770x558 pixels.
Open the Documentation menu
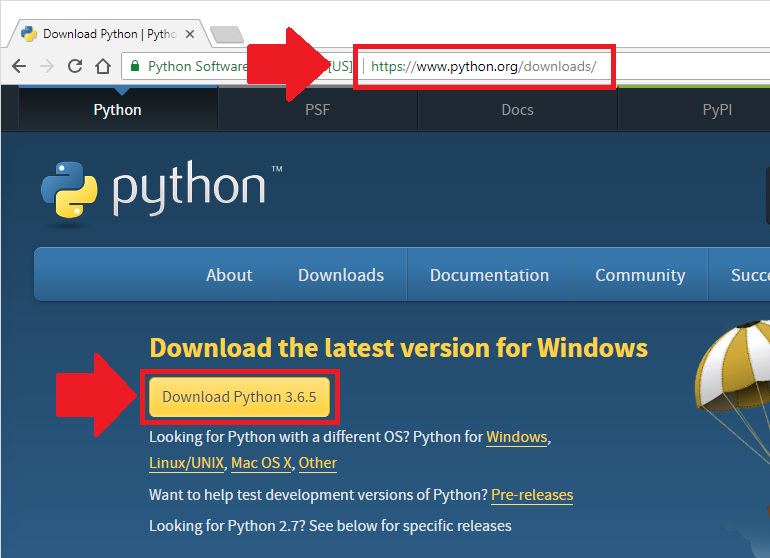click(x=489, y=275)
